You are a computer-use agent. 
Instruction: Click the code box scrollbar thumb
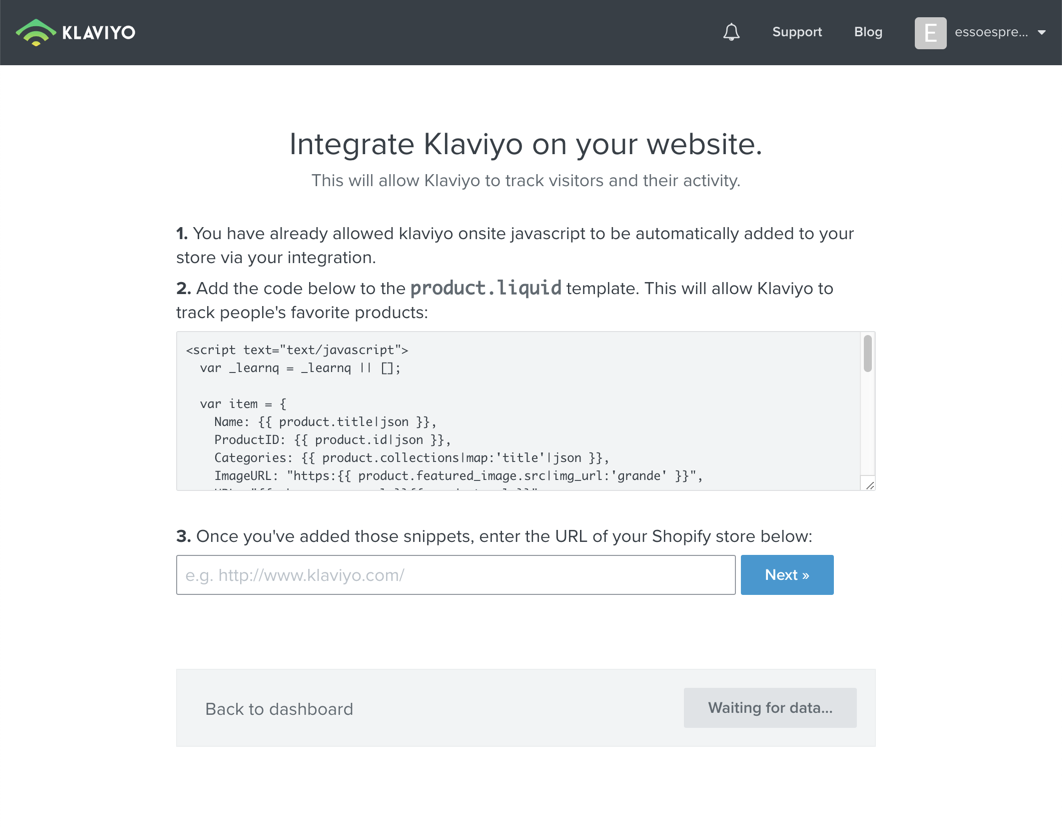click(x=868, y=354)
